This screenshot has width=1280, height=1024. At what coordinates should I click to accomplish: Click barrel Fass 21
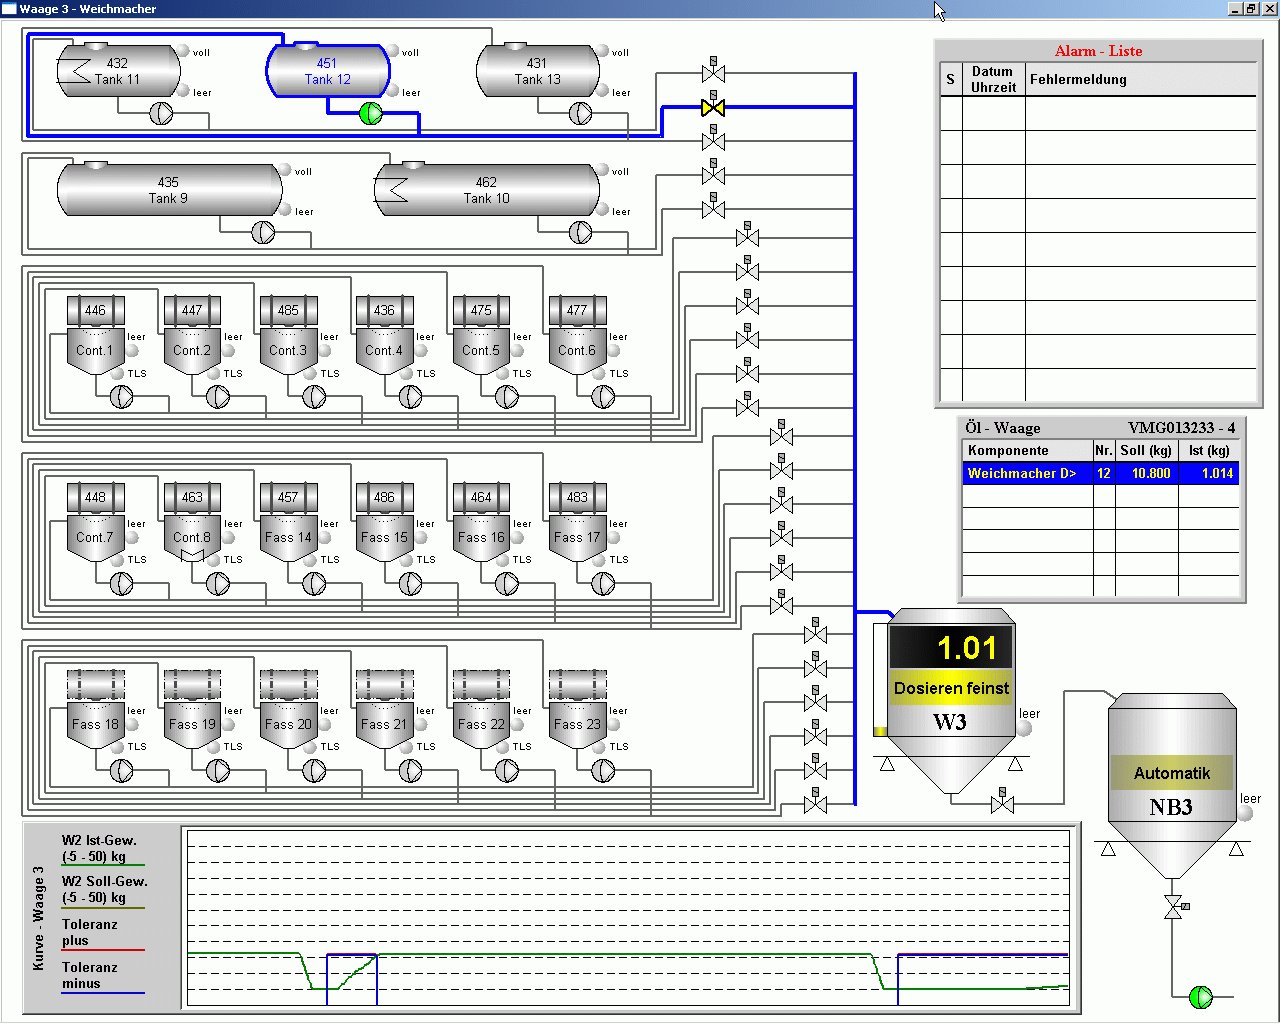coord(384,709)
